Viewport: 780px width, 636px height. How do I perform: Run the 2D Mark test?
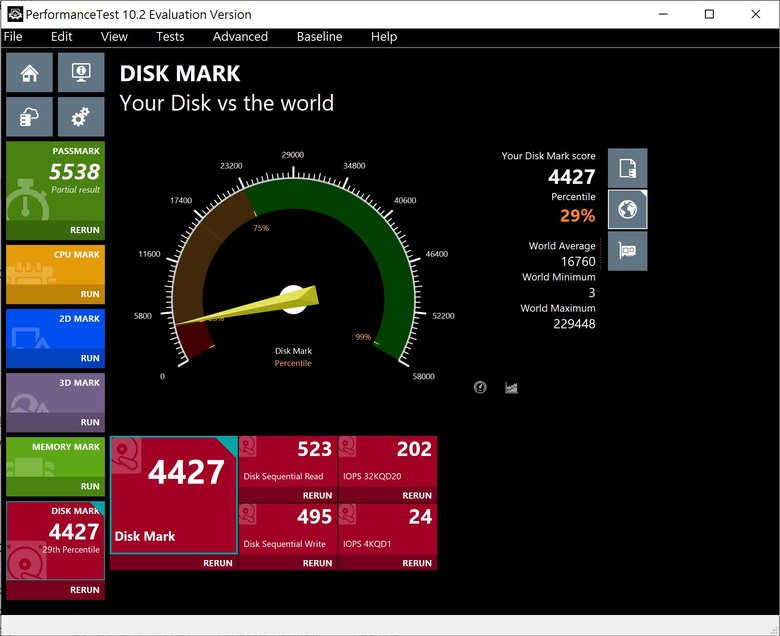tap(90, 359)
